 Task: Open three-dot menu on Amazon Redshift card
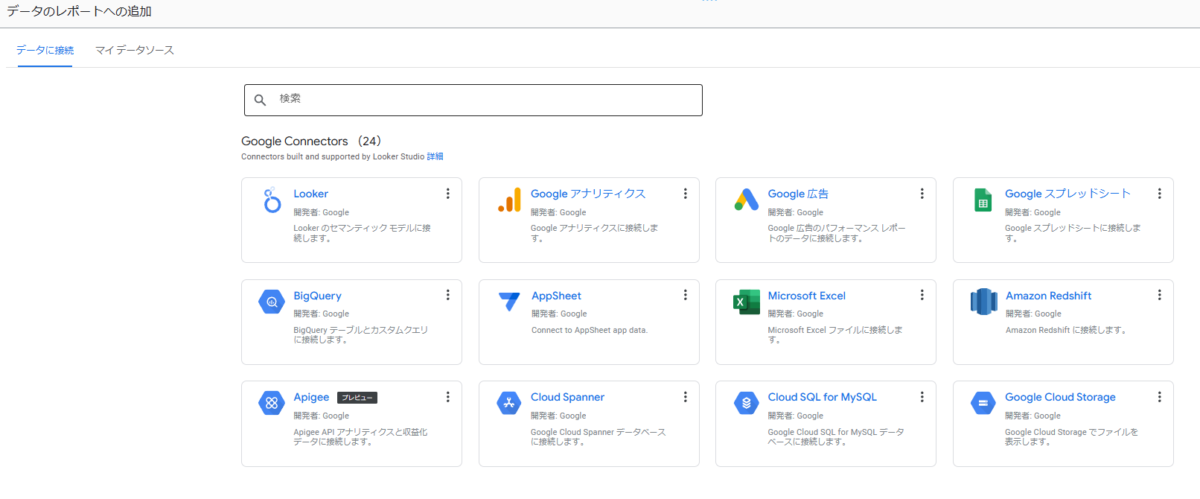1159,295
